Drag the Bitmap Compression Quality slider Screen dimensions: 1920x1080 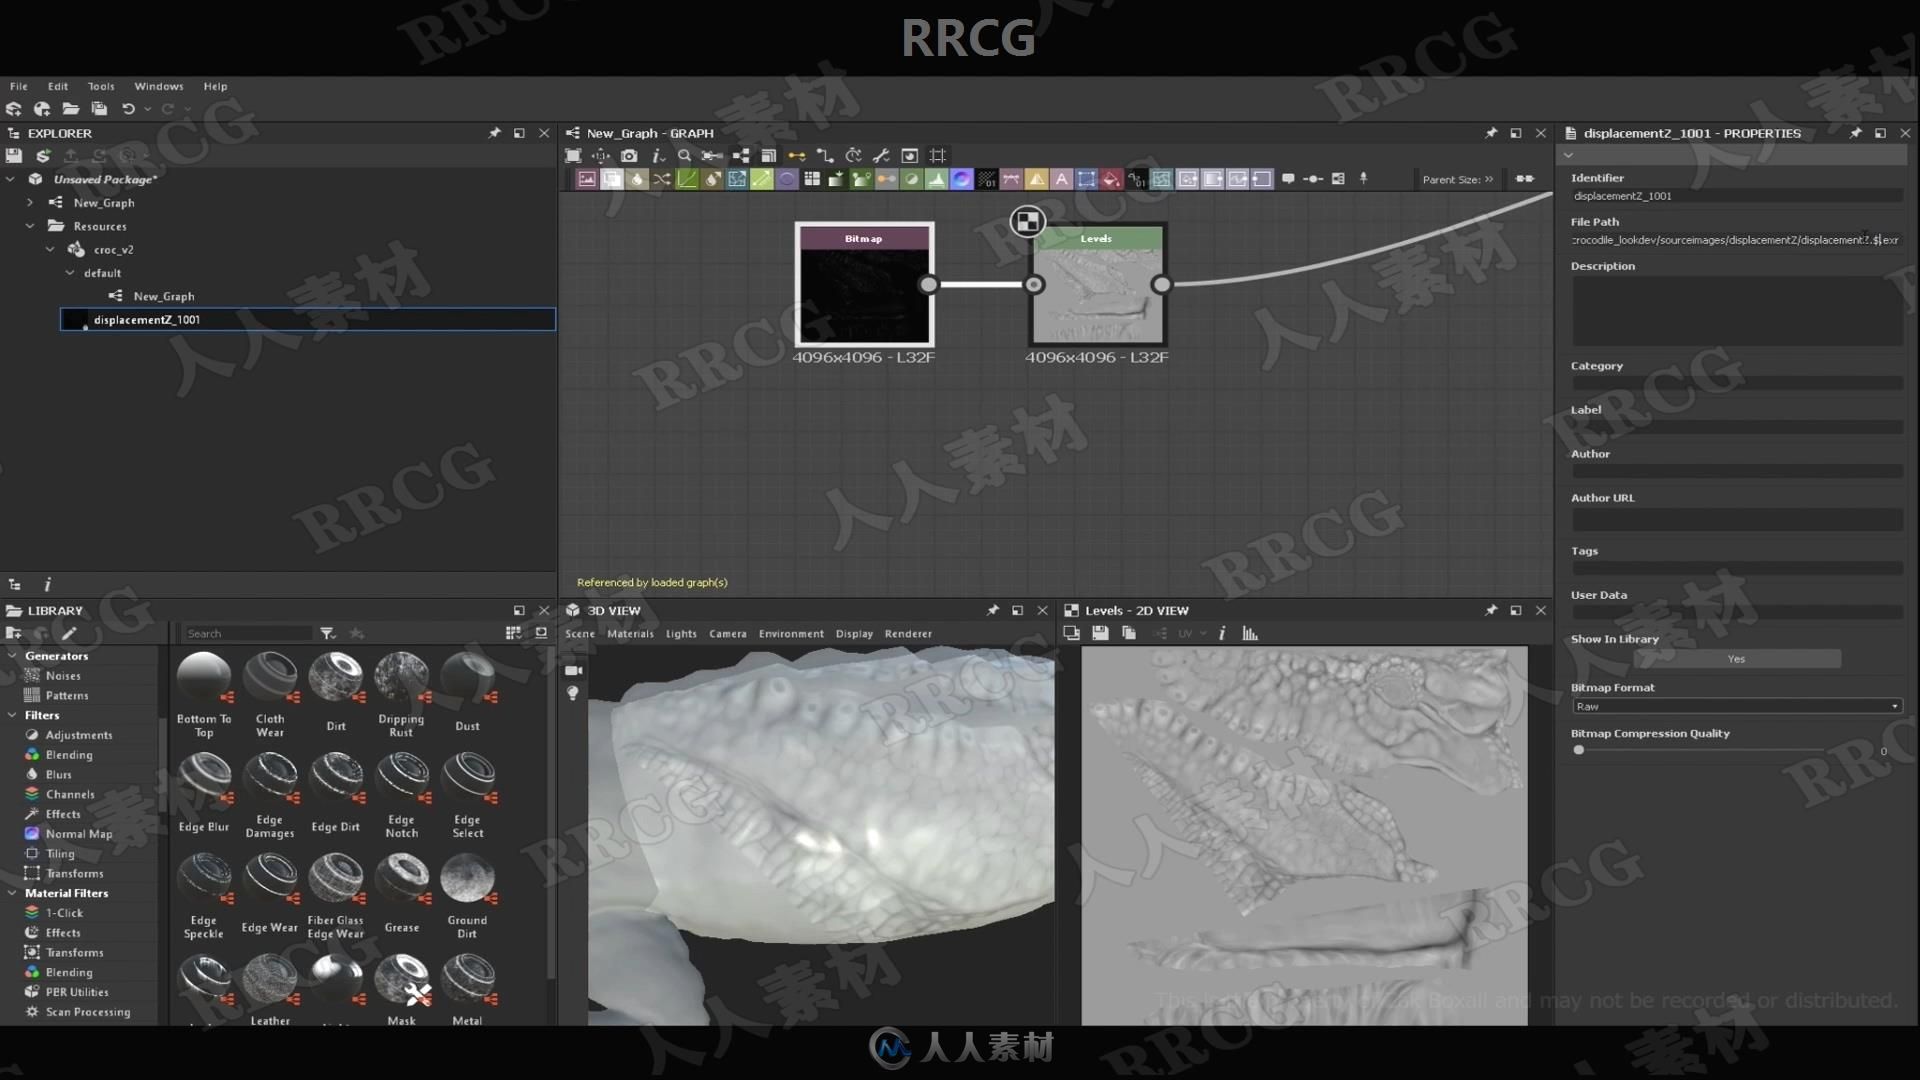click(x=1578, y=750)
